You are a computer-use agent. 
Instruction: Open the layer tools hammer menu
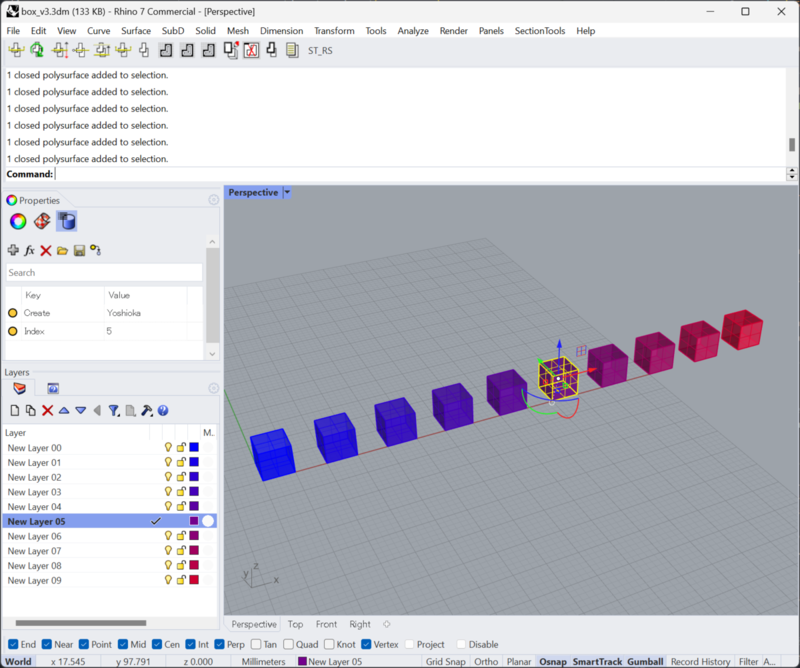(x=146, y=410)
